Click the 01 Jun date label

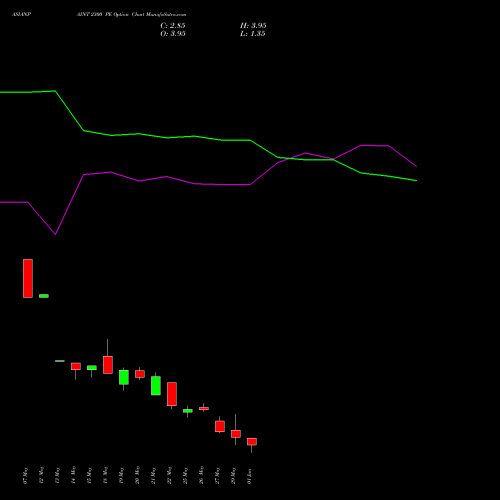click(249, 476)
